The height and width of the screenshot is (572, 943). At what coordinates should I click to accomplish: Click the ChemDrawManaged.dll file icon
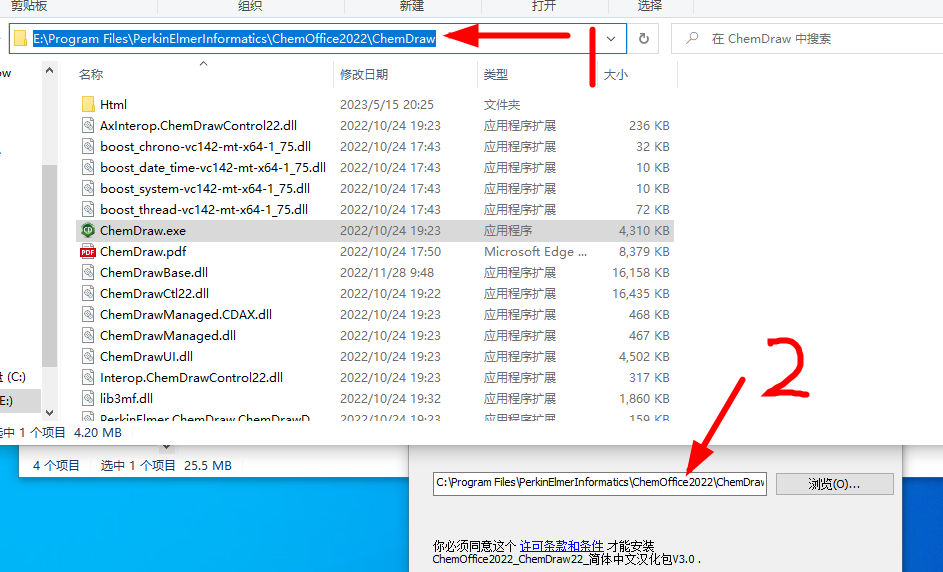point(88,336)
